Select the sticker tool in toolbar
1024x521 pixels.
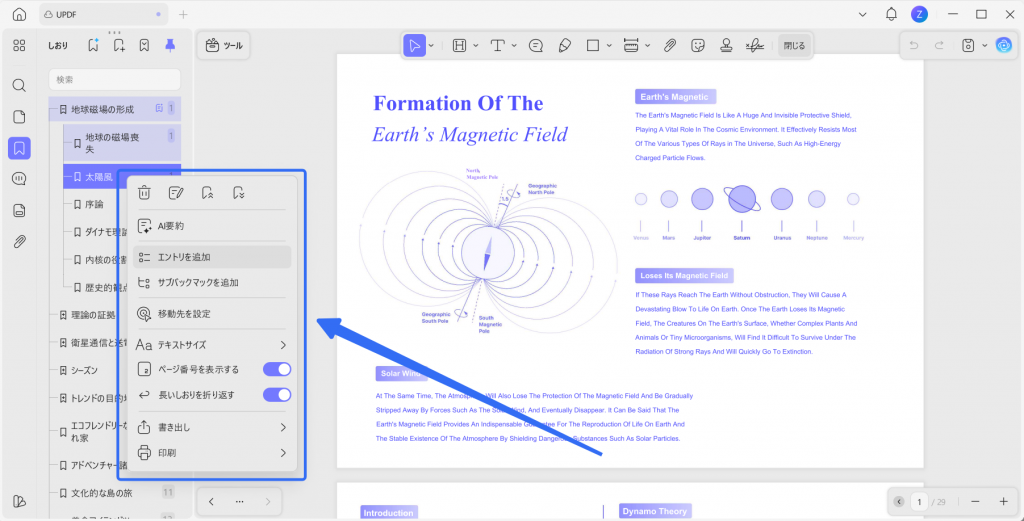[x=698, y=46]
